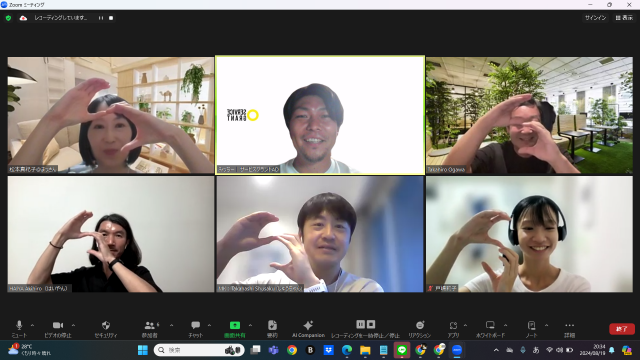640x360 pixels.
Task: Open Microsoft Edge from taskbar
Action: point(347,350)
